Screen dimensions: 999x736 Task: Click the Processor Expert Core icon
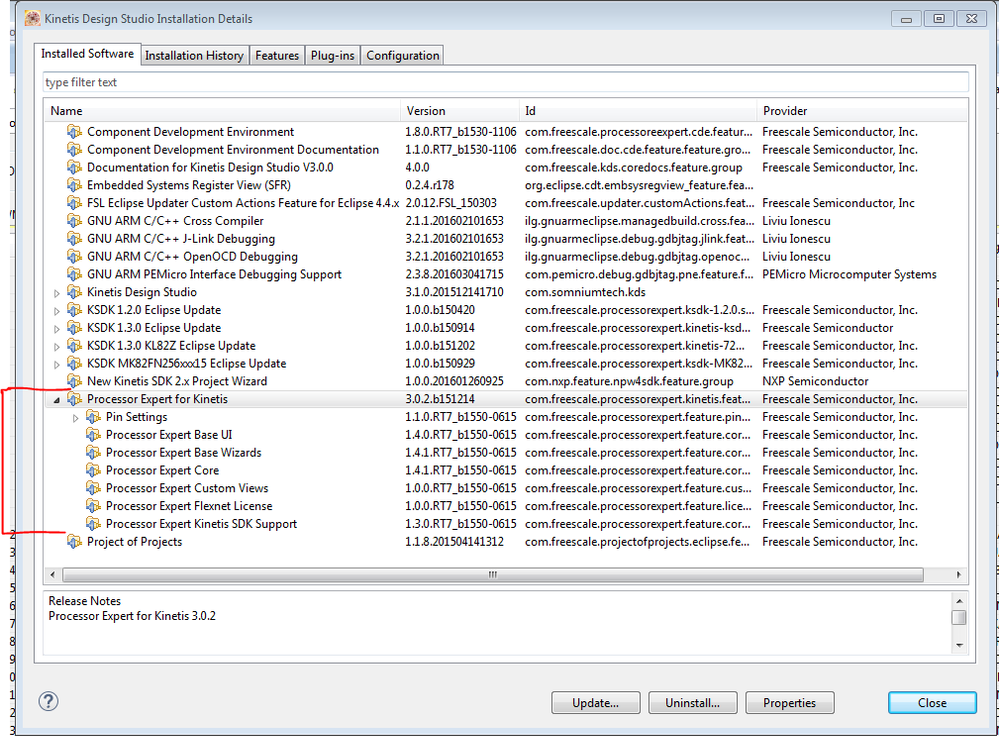coord(94,471)
